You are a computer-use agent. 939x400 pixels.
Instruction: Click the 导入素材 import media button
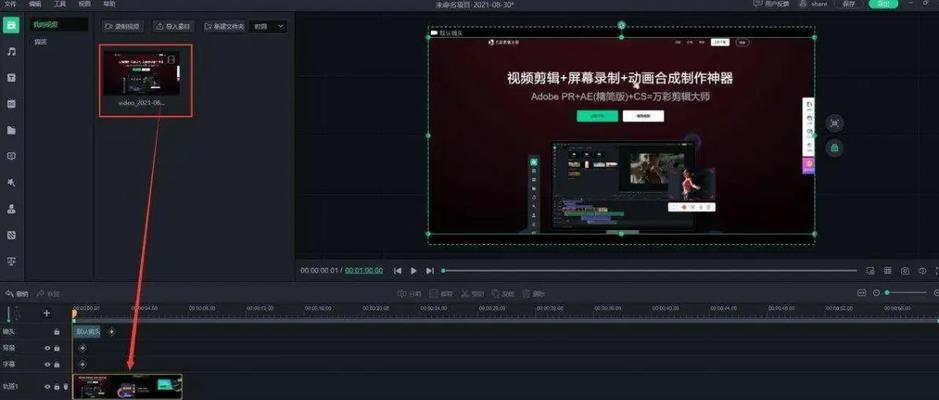174,26
